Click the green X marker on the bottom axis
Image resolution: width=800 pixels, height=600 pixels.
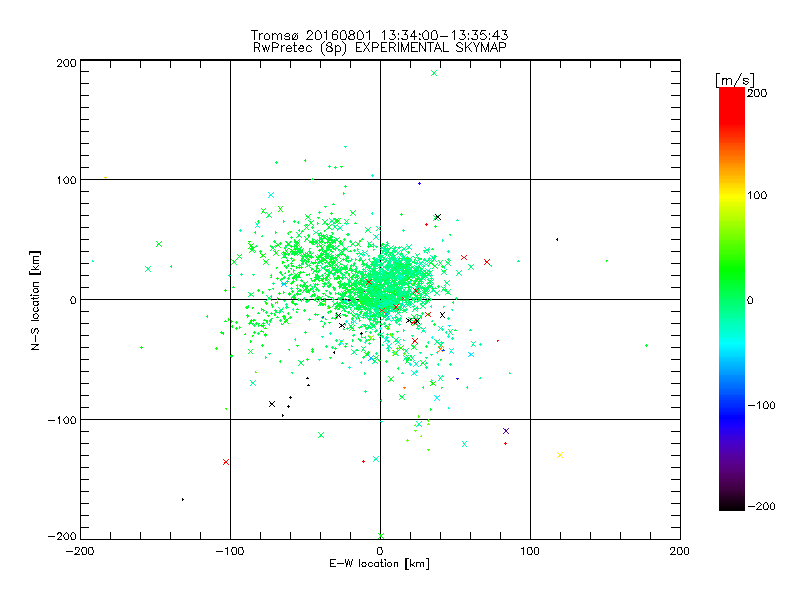(381, 536)
